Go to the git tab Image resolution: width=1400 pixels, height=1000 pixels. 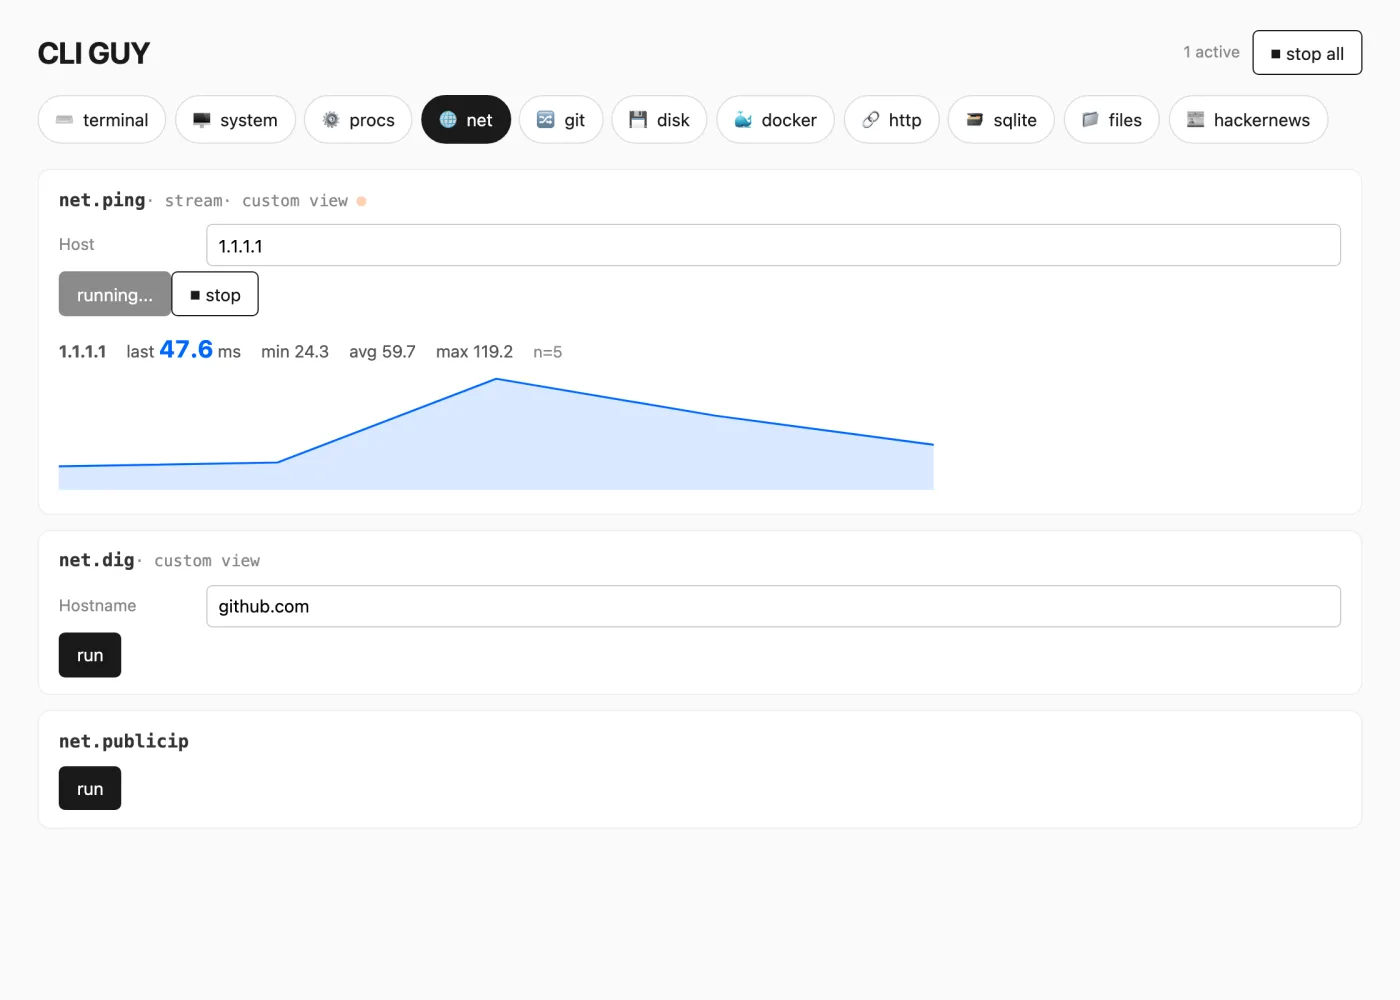click(561, 120)
